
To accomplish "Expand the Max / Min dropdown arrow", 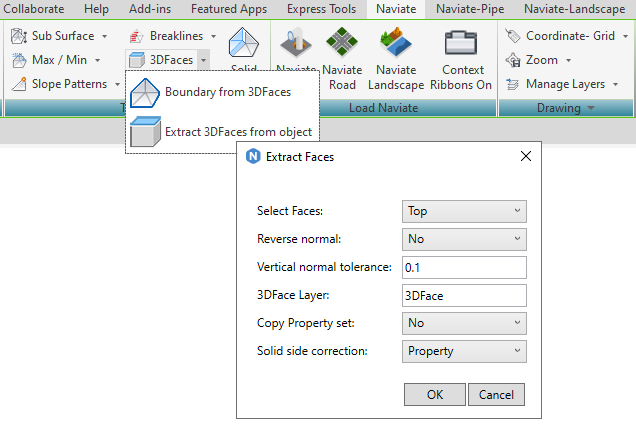I will pyautogui.click(x=98, y=60).
